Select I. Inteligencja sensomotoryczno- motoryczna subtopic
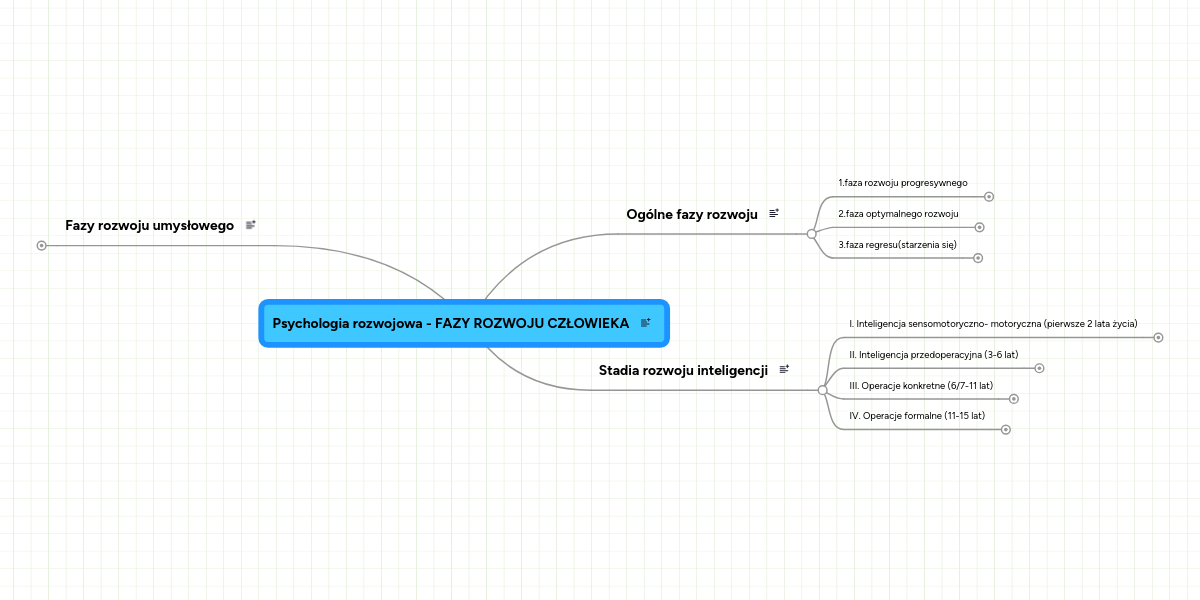Viewport: 1200px width, 600px height. [x=993, y=324]
